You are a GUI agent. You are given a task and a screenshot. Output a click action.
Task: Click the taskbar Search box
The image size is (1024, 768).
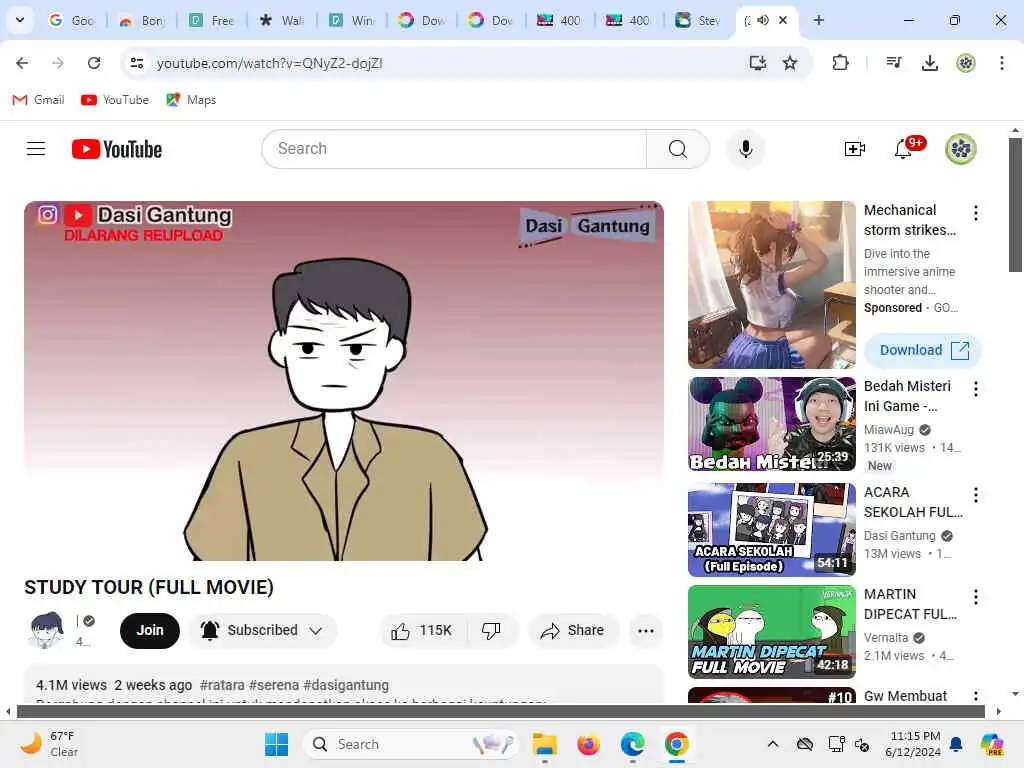point(411,744)
